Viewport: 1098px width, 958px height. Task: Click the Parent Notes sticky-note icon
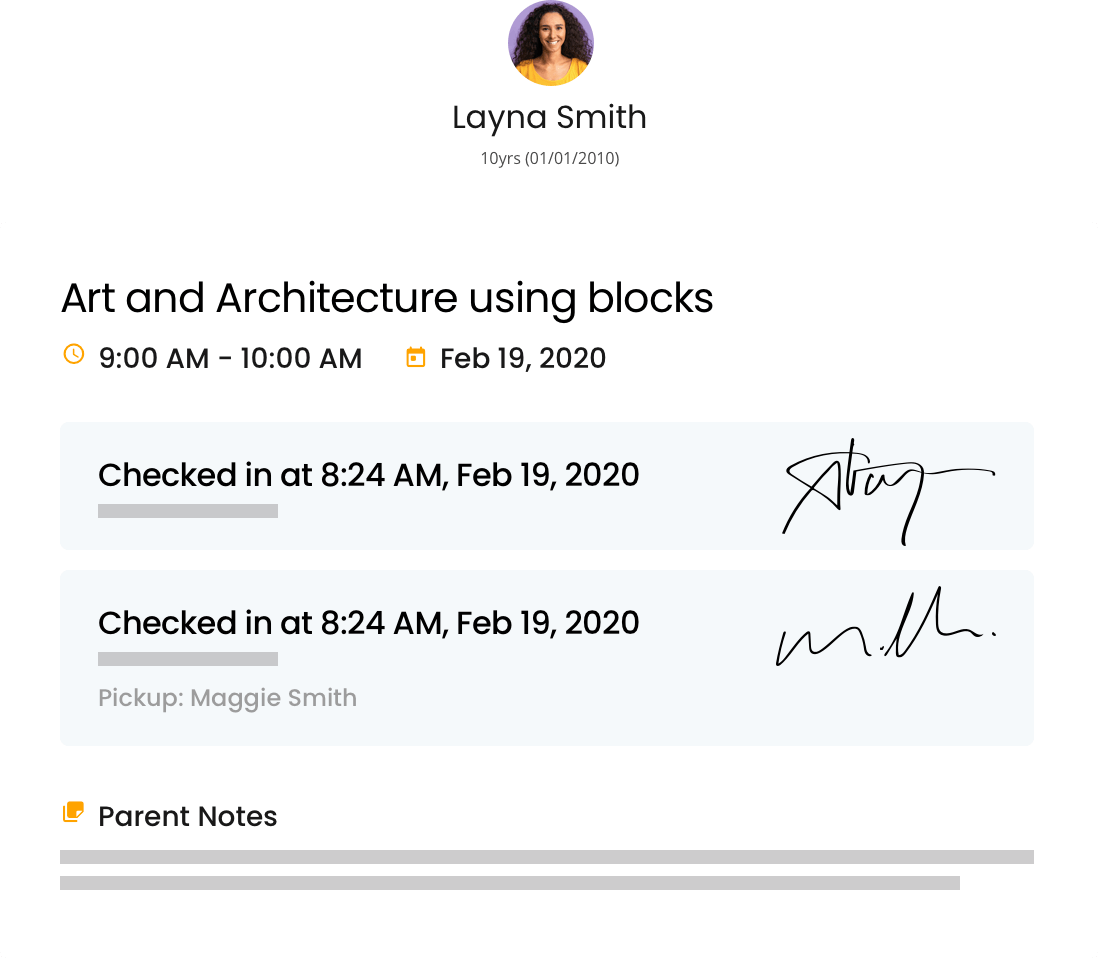click(x=72, y=812)
